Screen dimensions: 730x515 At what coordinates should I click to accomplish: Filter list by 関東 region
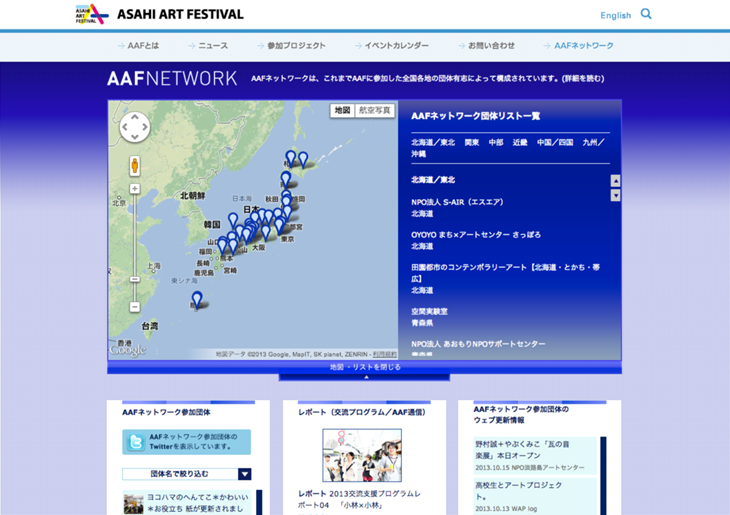472,142
